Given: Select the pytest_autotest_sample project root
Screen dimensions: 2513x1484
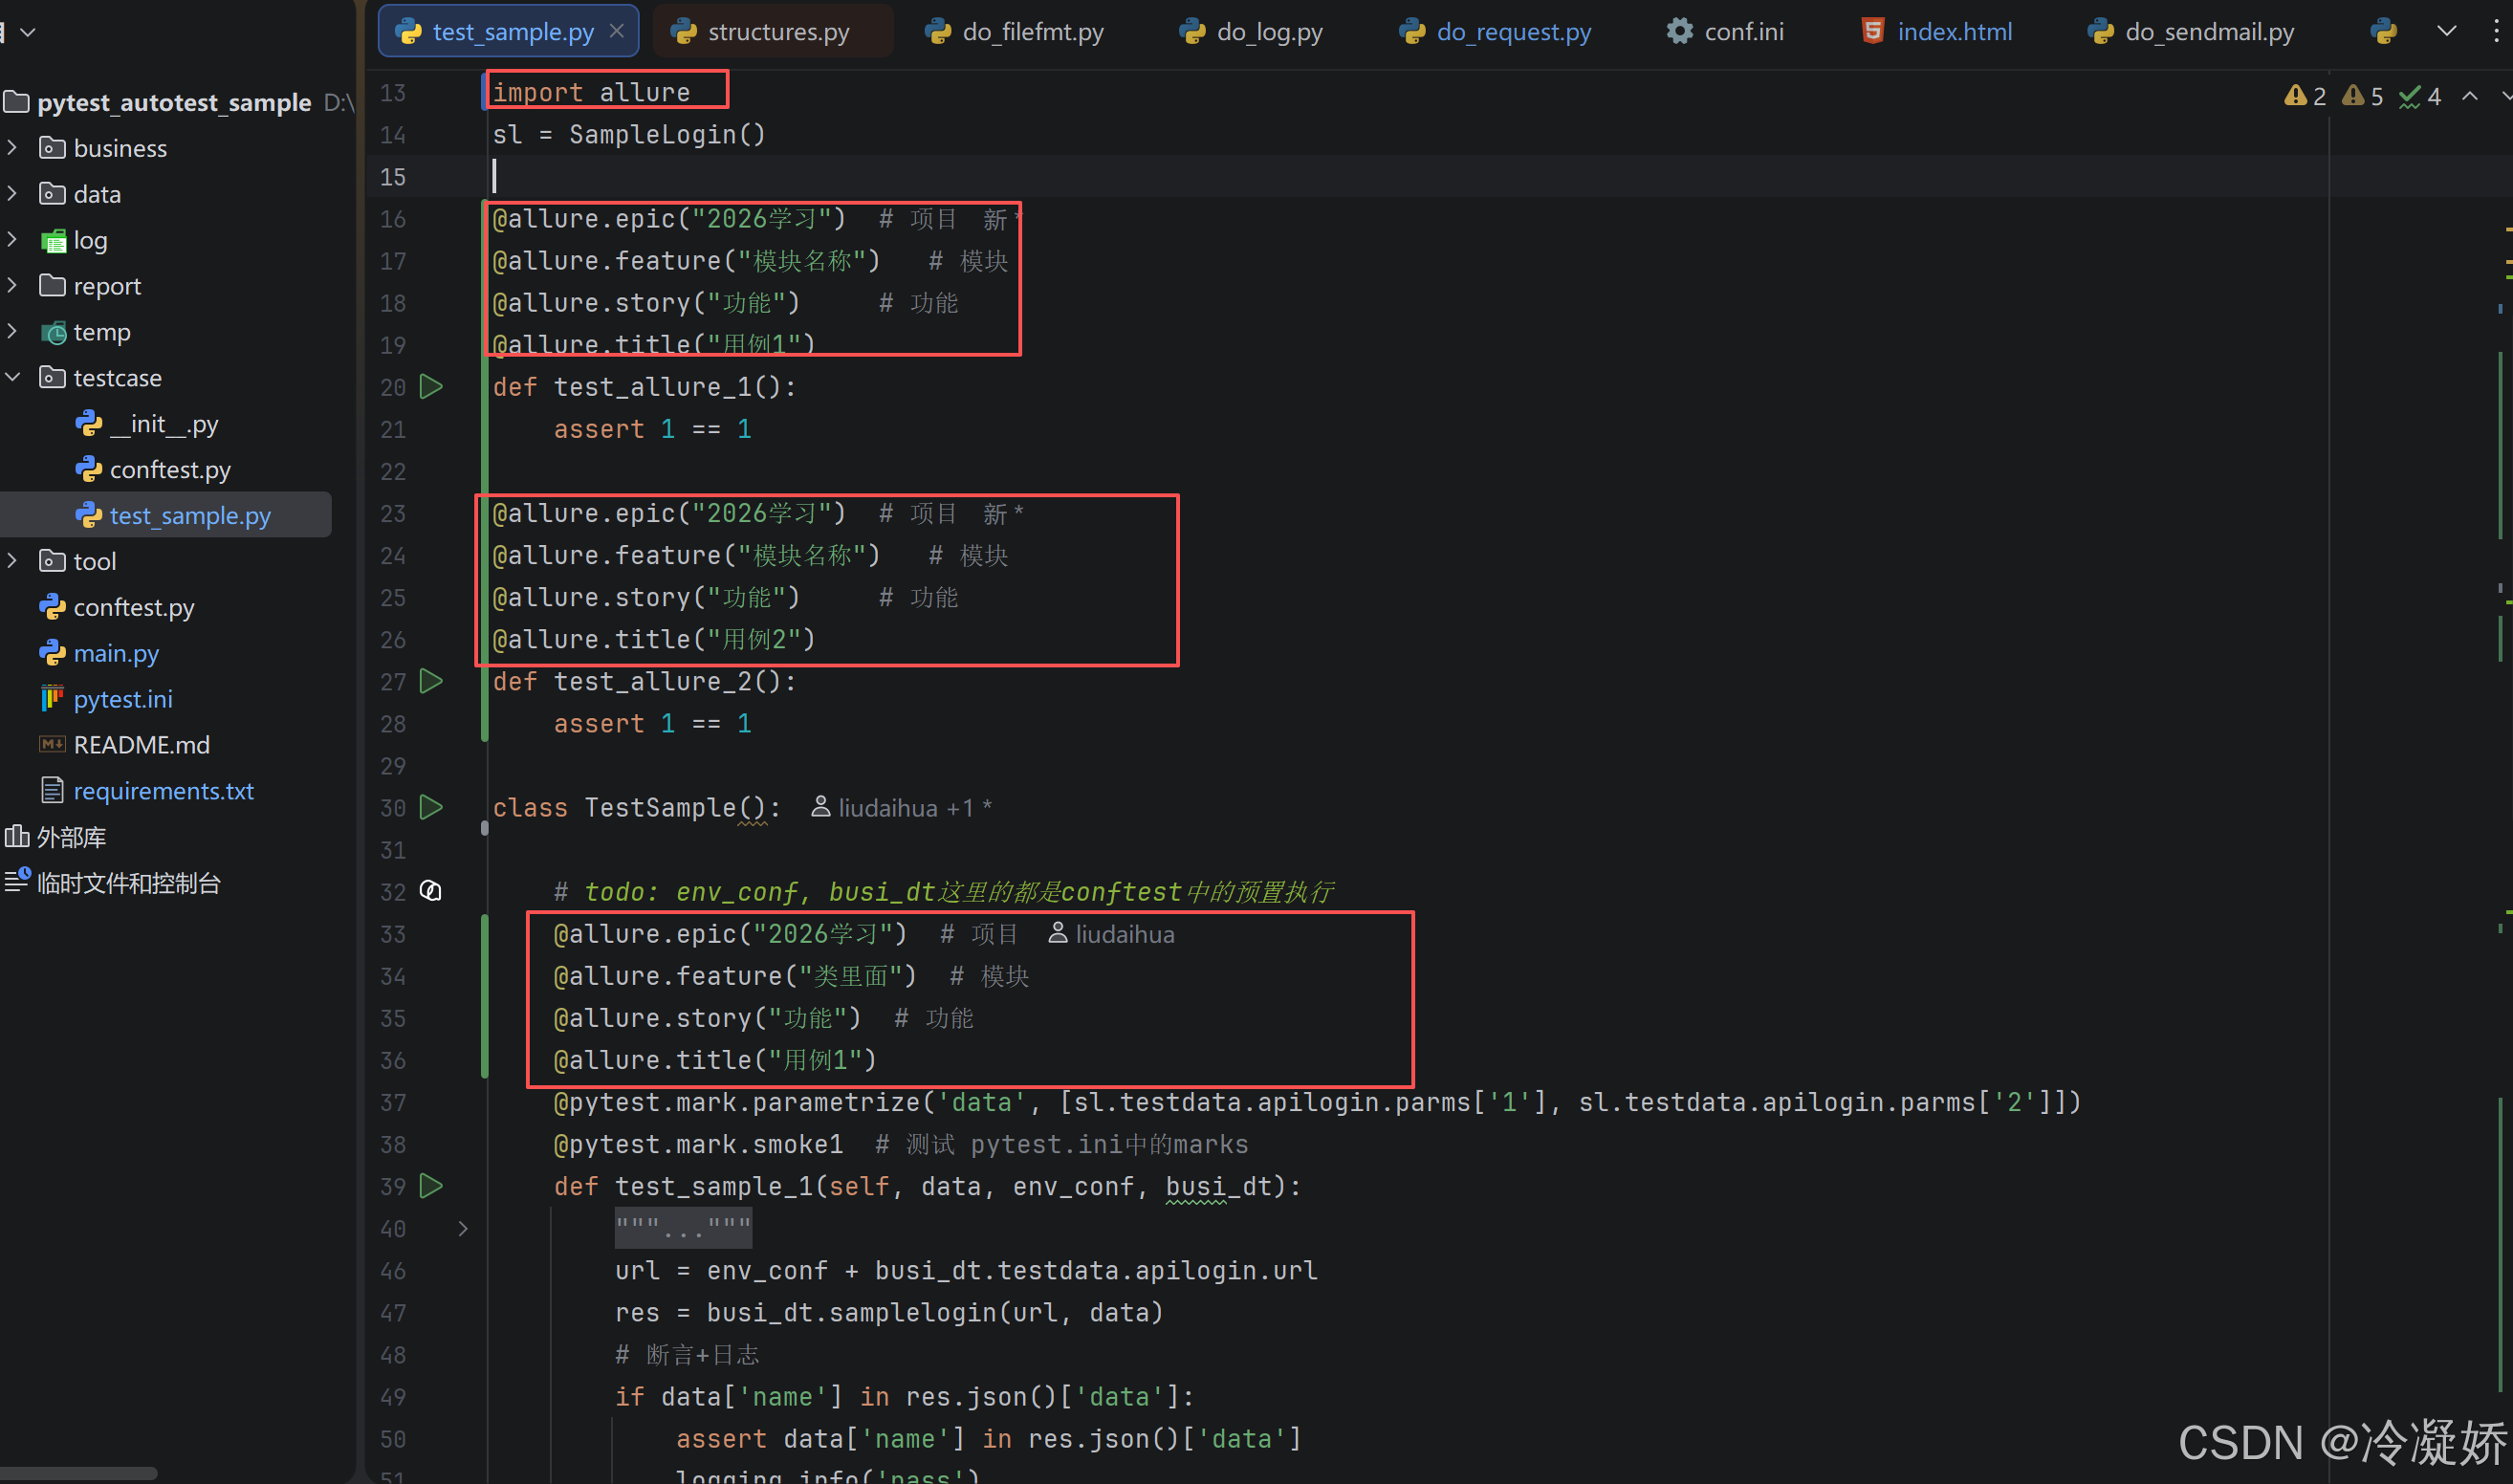Looking at the screenshot, I should pyautogui.click(x=174, y=103).
